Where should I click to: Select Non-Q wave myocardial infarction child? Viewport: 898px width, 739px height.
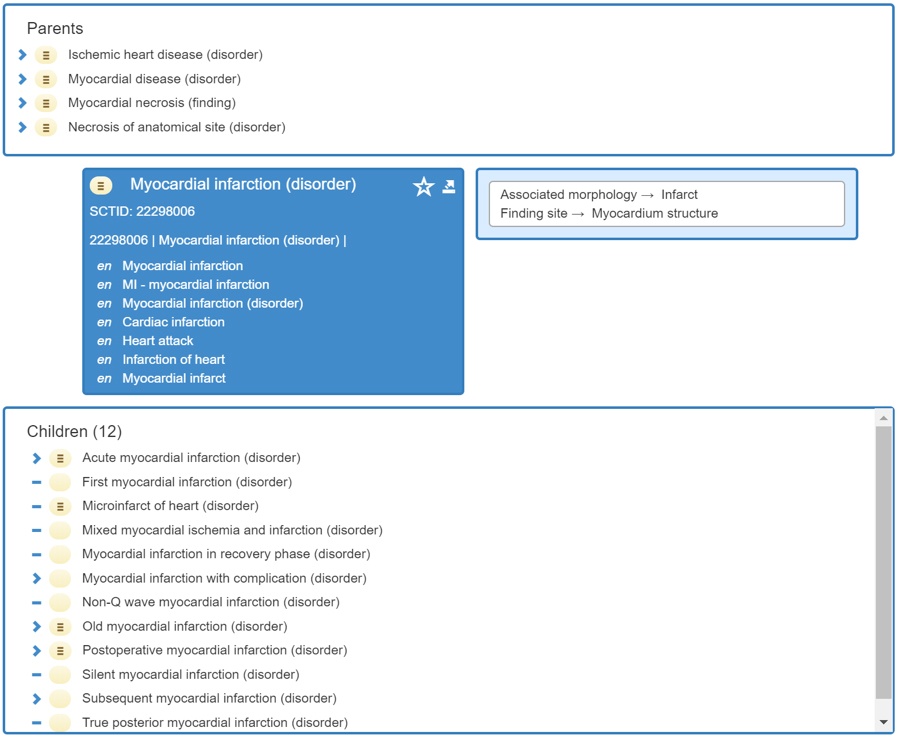211,602
